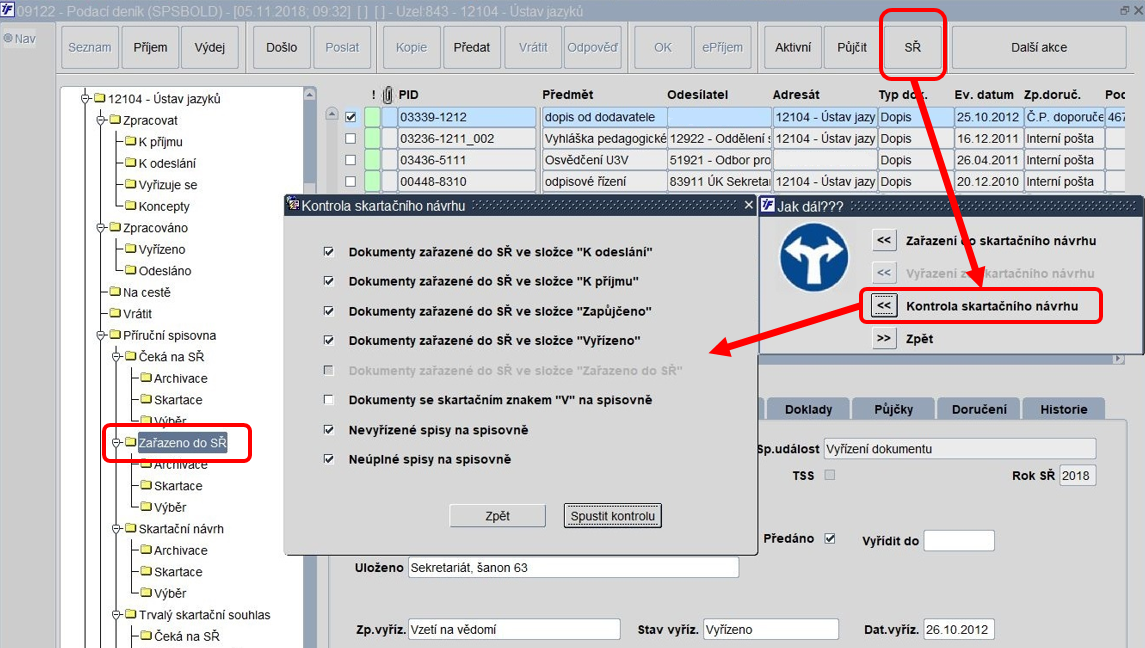Click the >> arrow next to Zpět

[x=884, y=338]
